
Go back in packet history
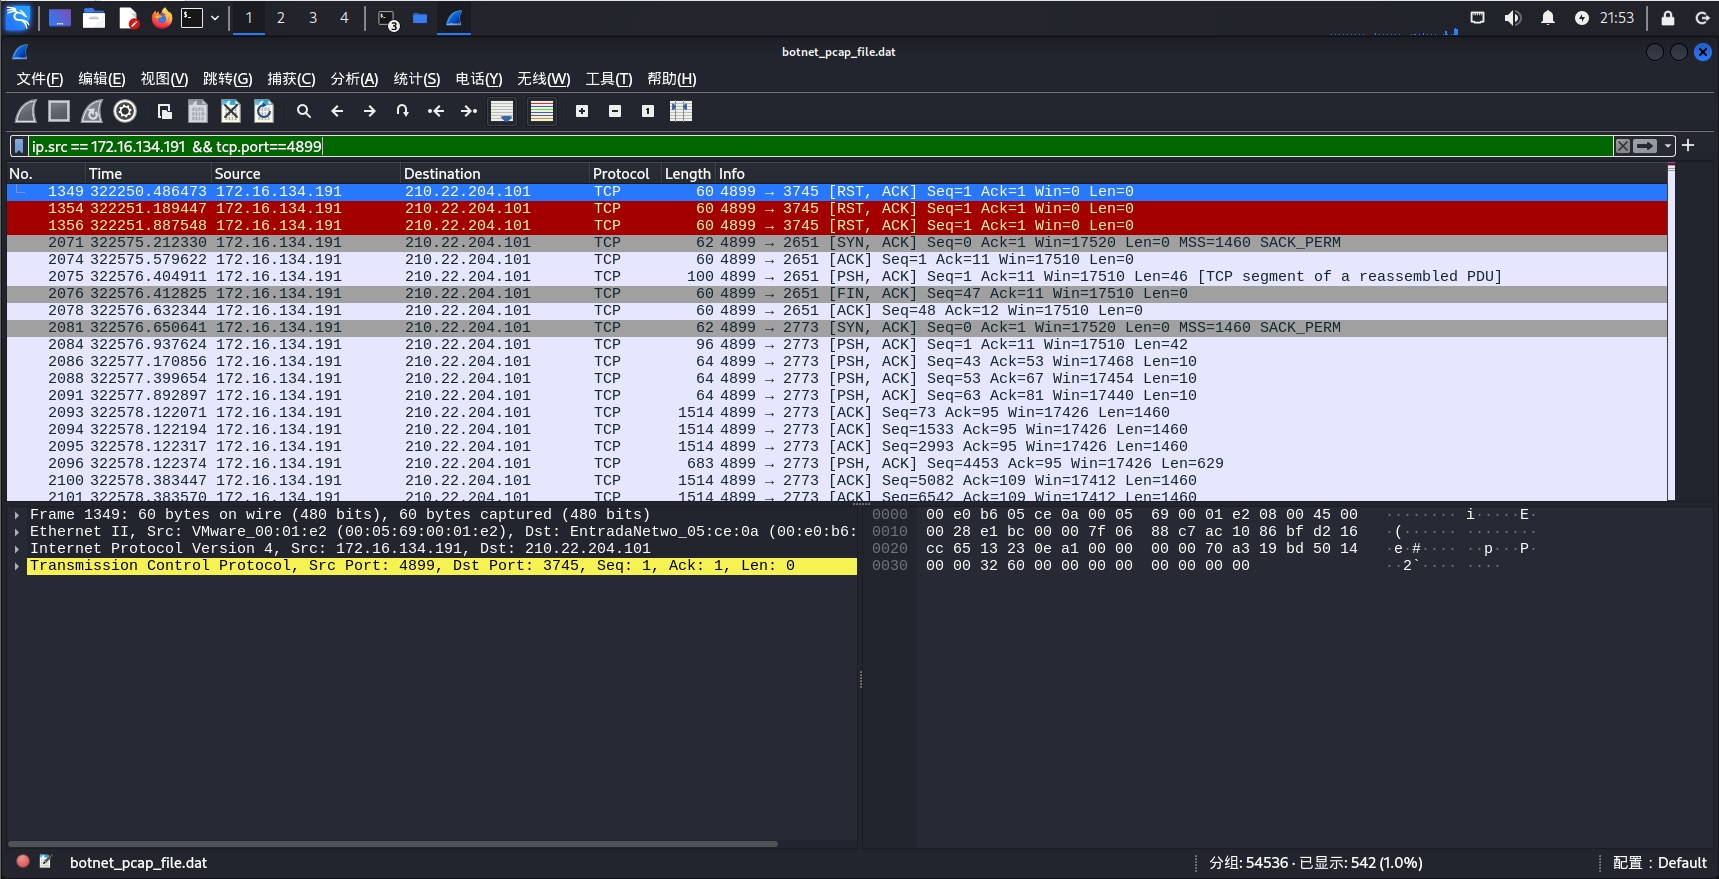337,111
